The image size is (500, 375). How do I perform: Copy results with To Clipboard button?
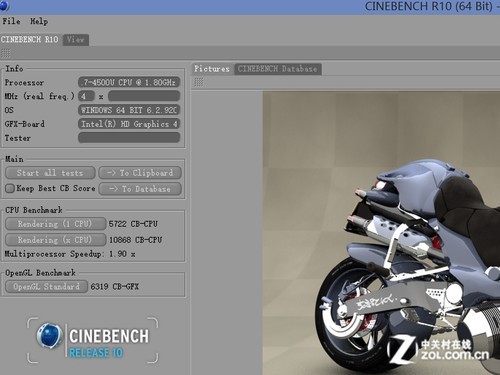140,173
